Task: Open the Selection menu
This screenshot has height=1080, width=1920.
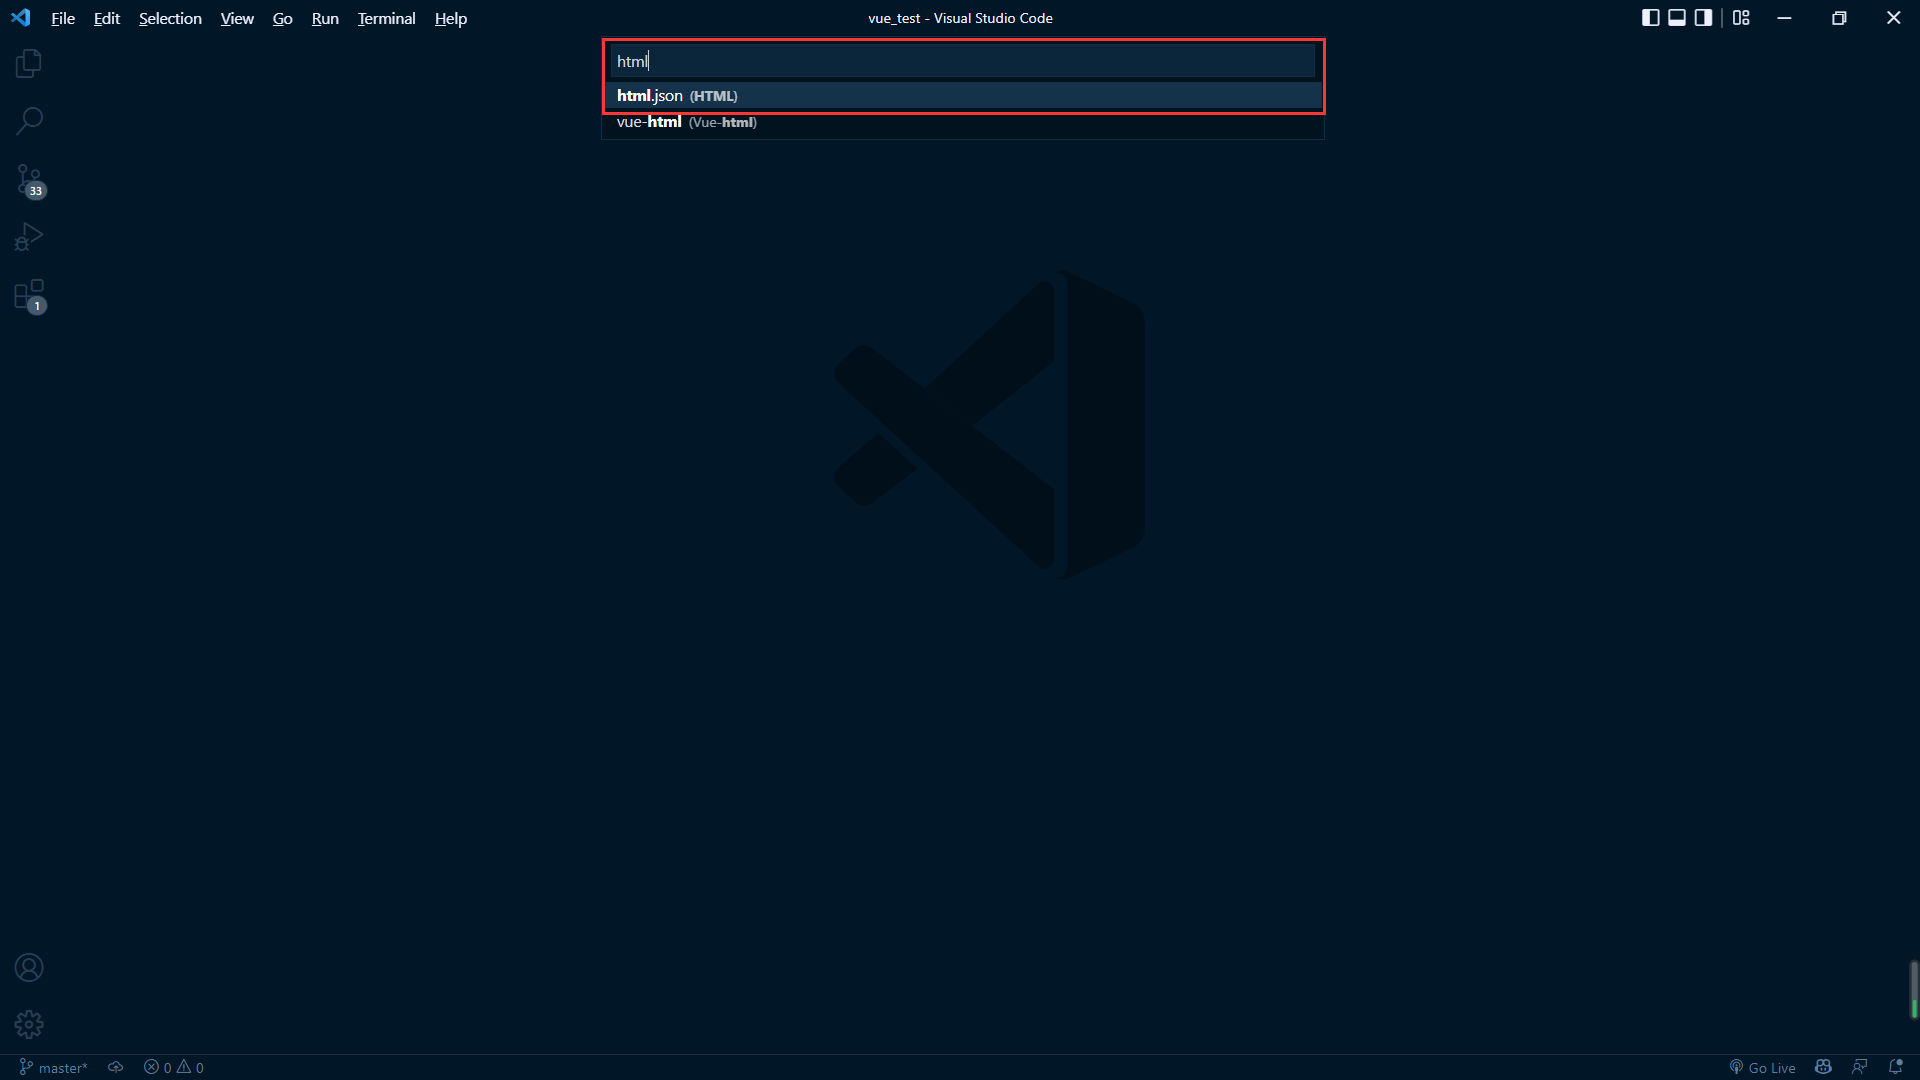Action: pyautogui.click(x=170, y=18)
